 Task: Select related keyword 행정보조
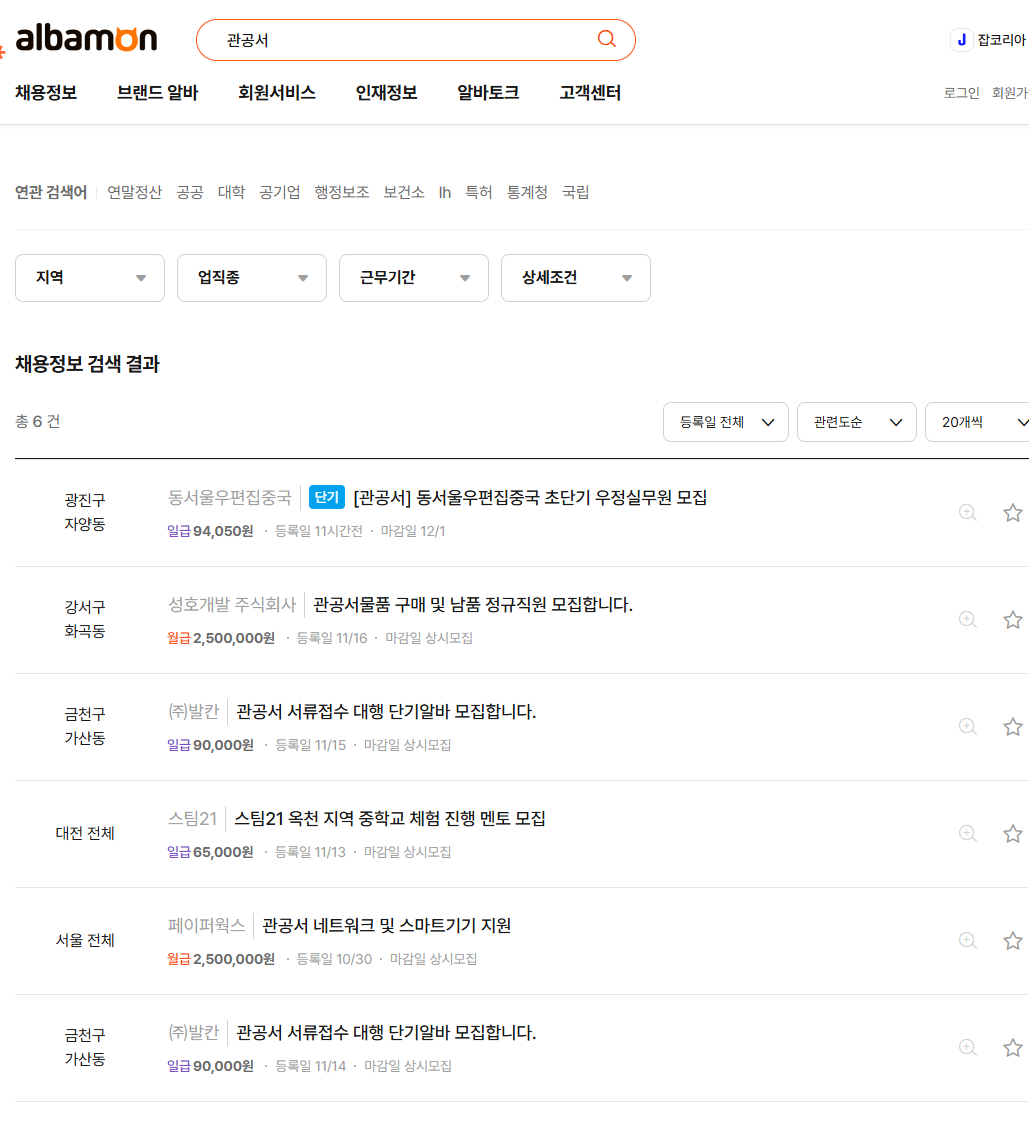(342, 192)
